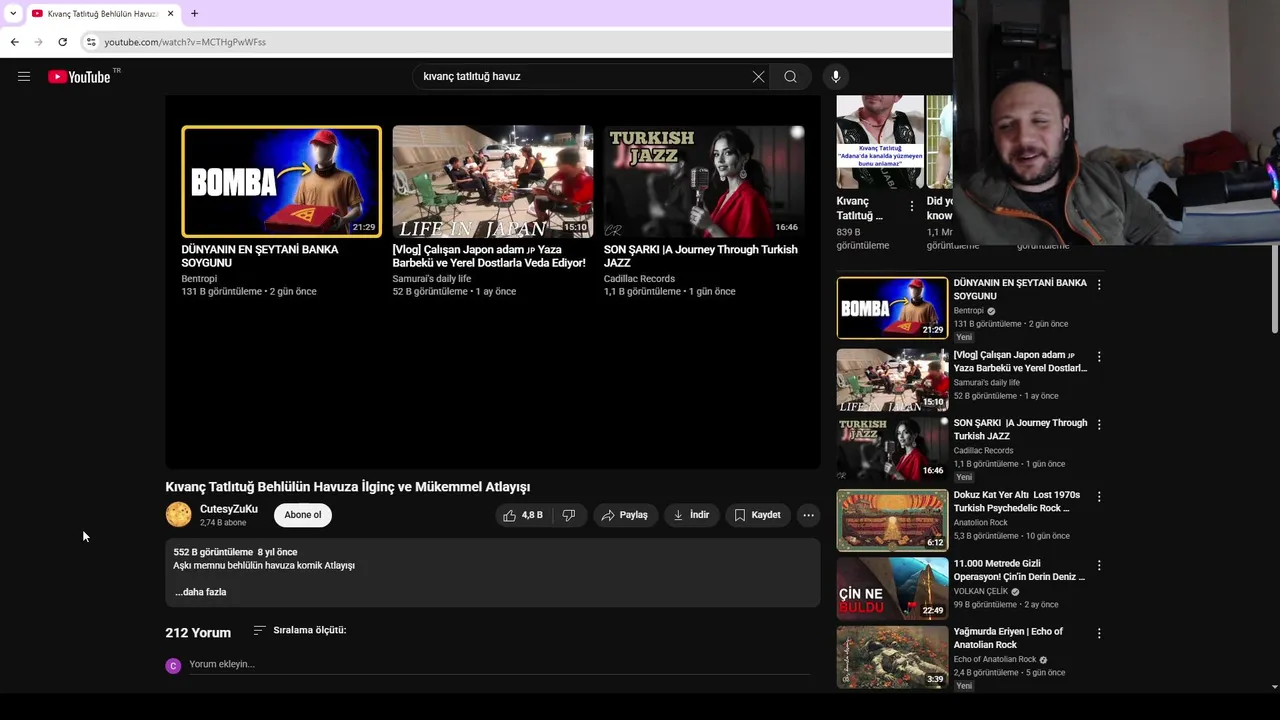Image resolution: width=1280 pixels, height=720 pixels.
Task: Open VOLKAN ÇELİK channel link
Action: coord(980,591)
